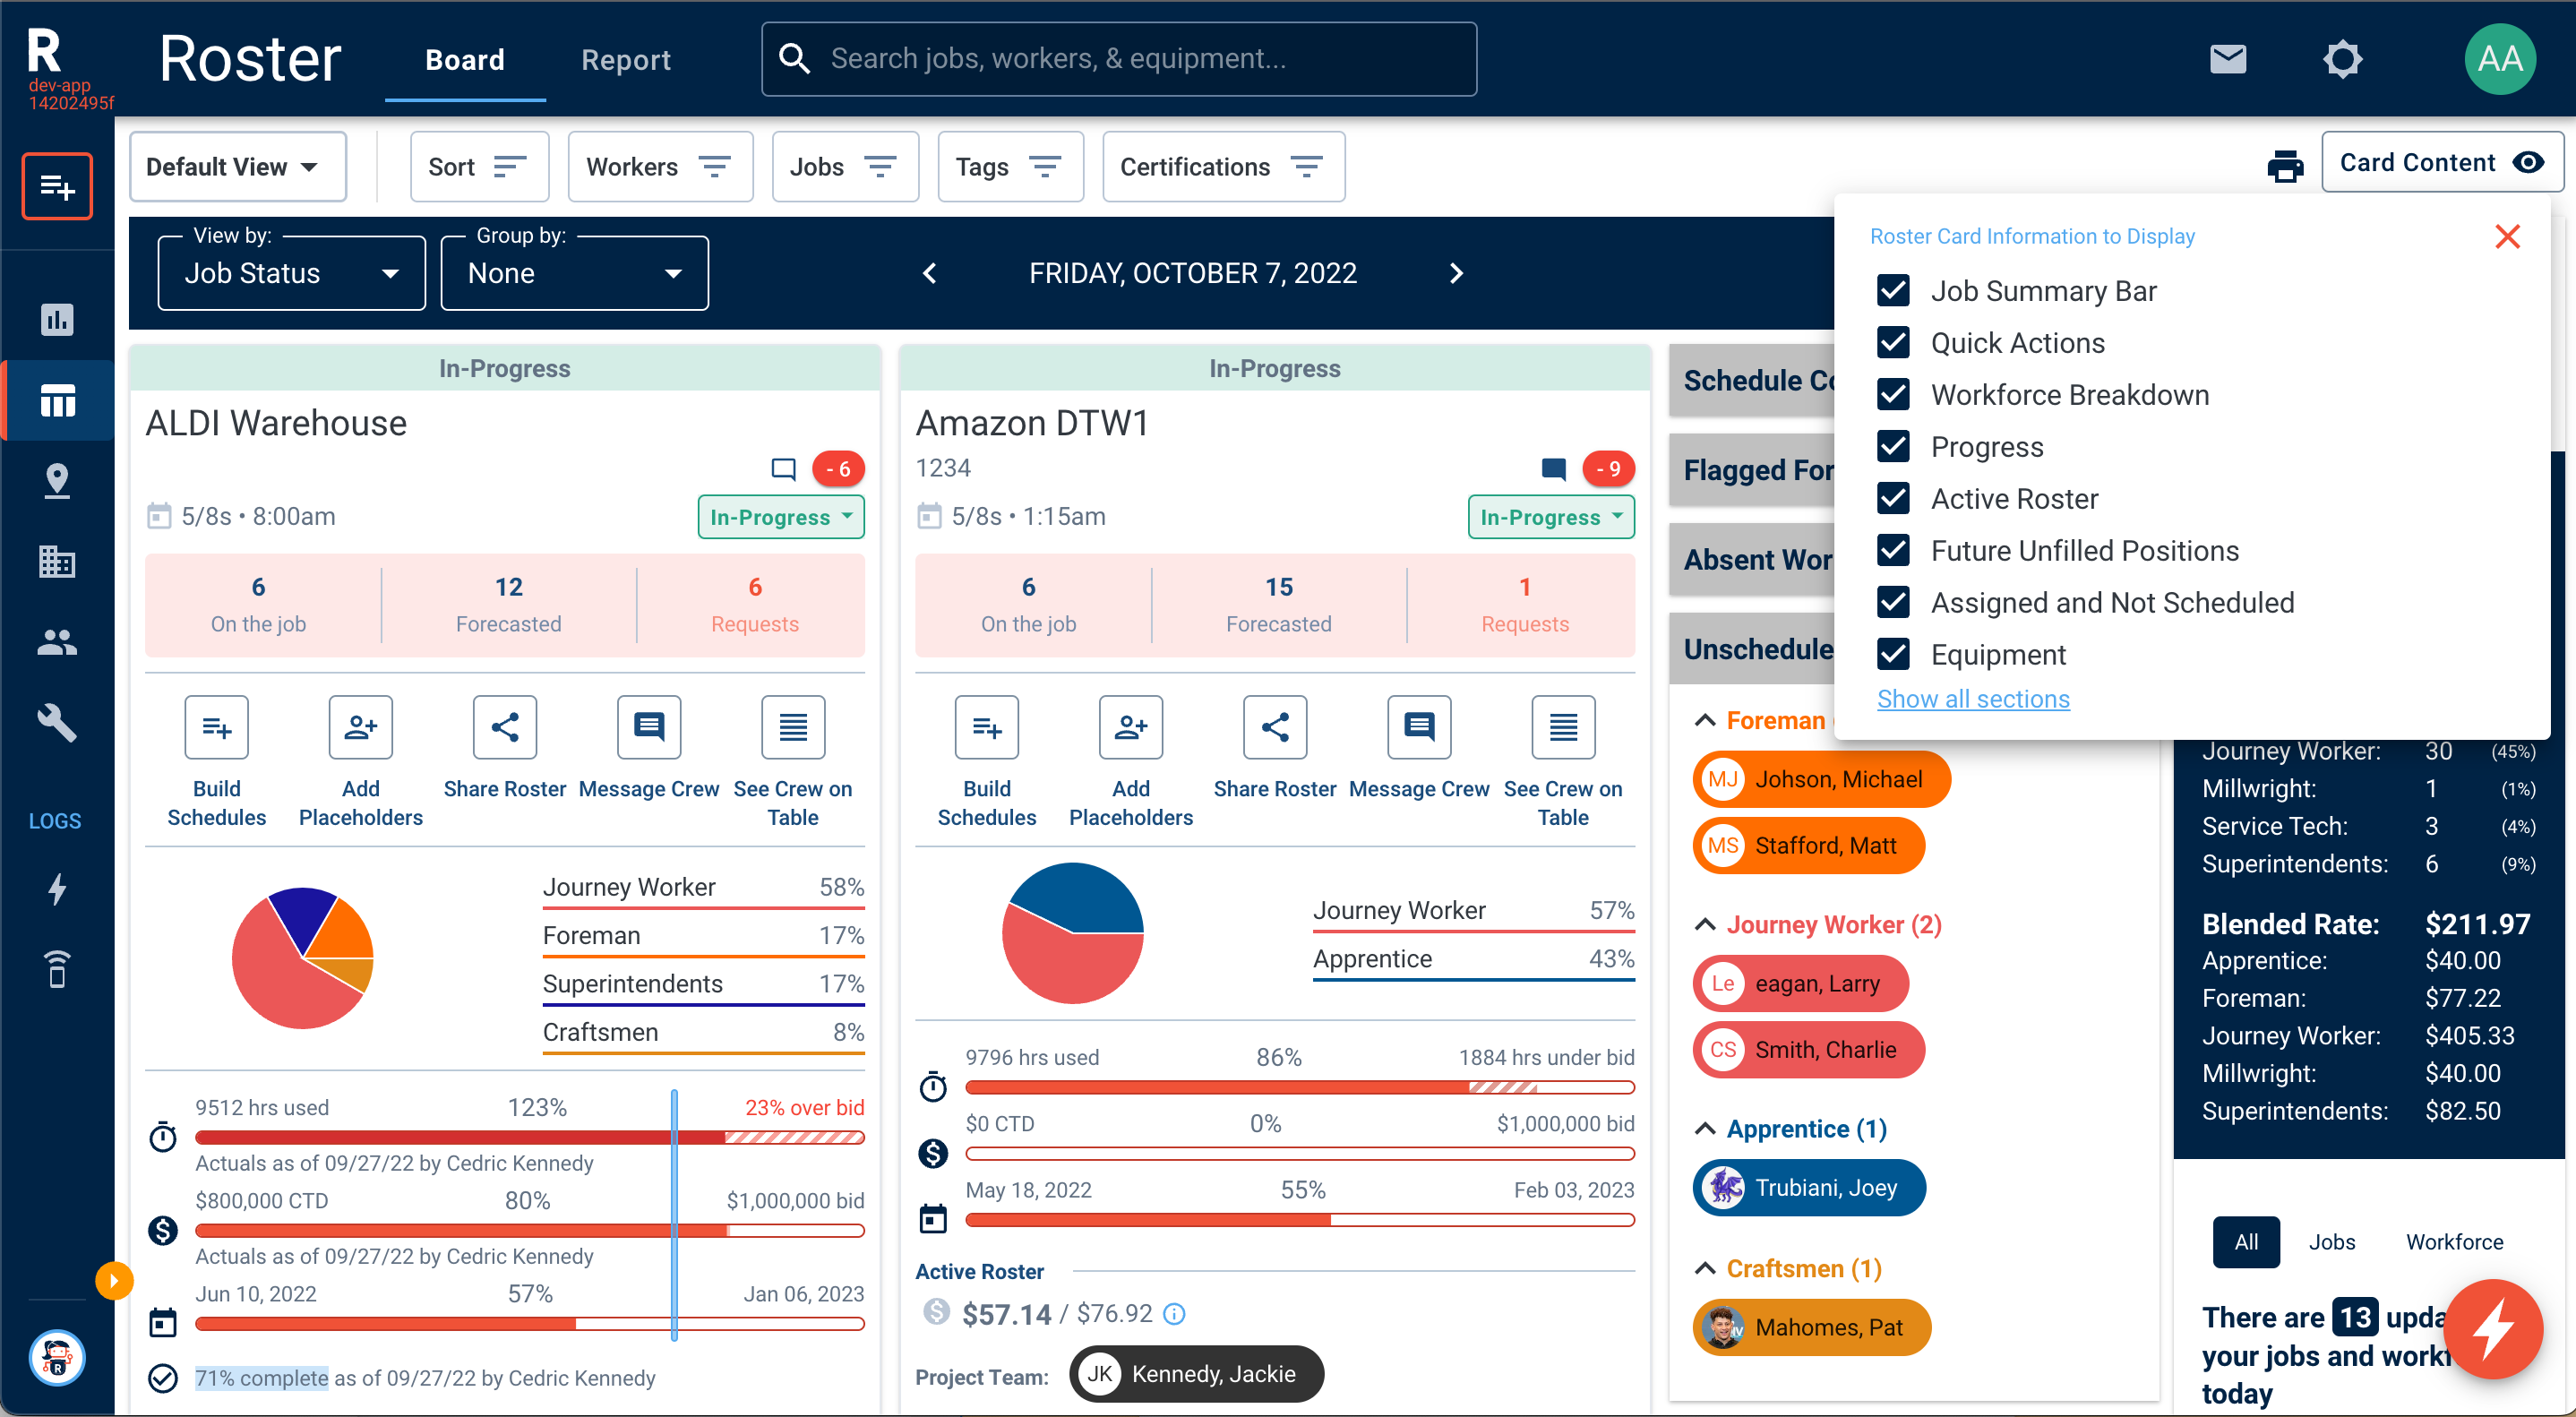
Task: Open Amazon DTW1 In-Progress status dropdown
Action: pyautogui.click(x=1550, y=517)
